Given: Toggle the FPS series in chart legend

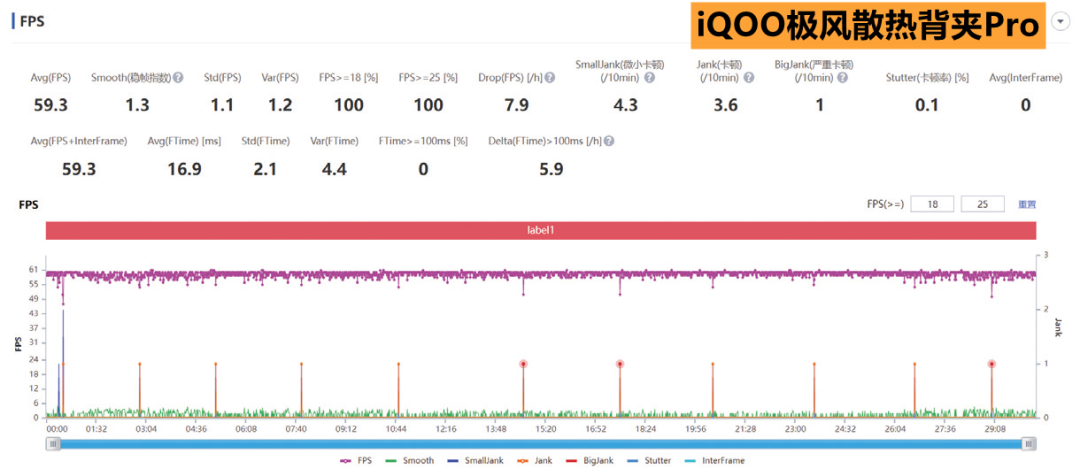Looking at the screenshot, I should 355,460.
